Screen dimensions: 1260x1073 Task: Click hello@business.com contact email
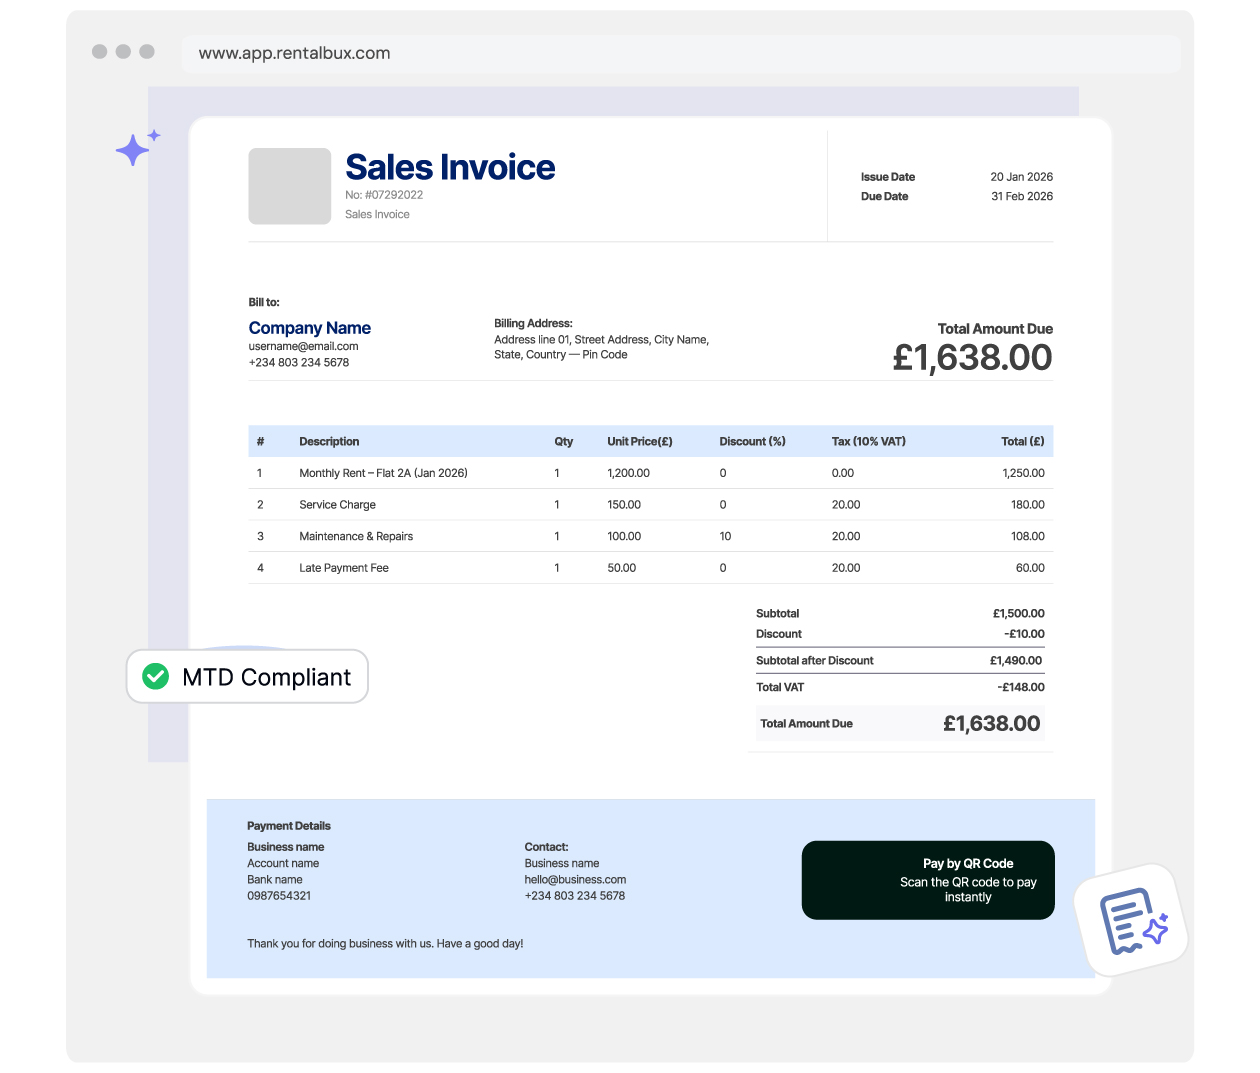coord(575,880)
